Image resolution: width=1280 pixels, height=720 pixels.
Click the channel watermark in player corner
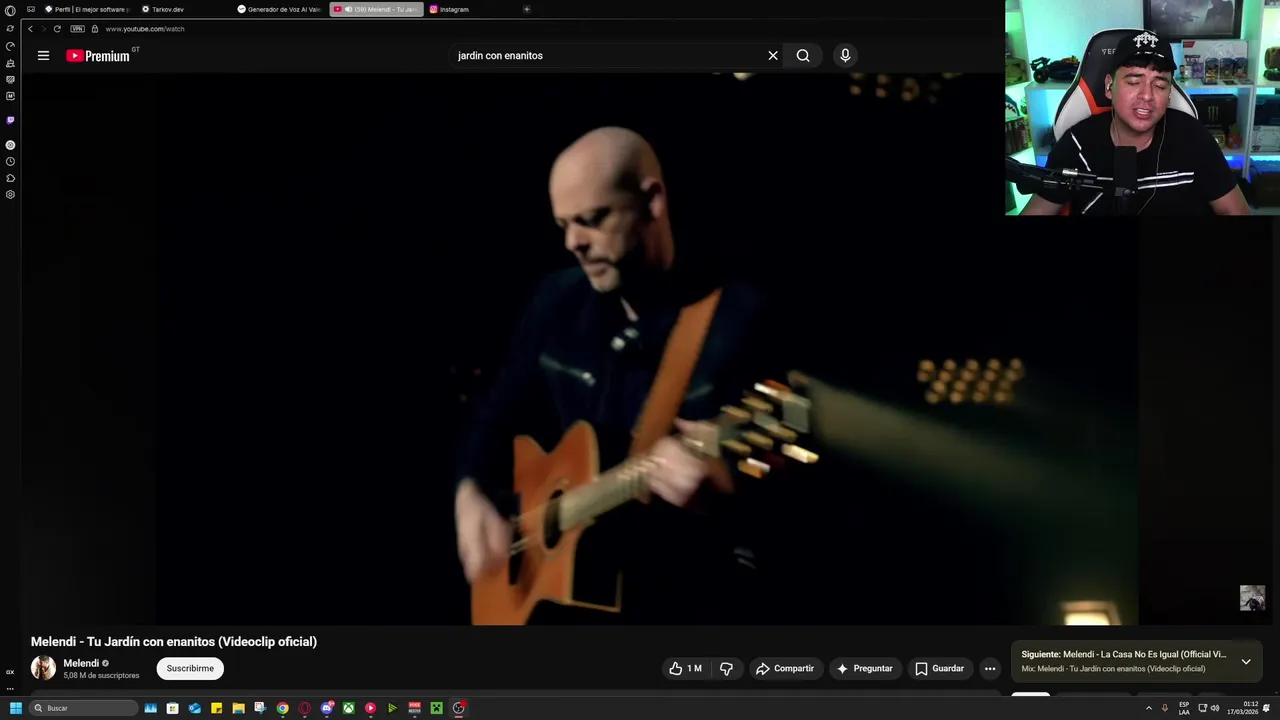(1252, 598)
